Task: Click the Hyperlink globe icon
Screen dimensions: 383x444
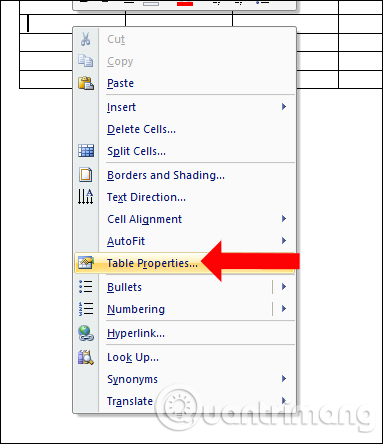Action: [x=86, y=333]
